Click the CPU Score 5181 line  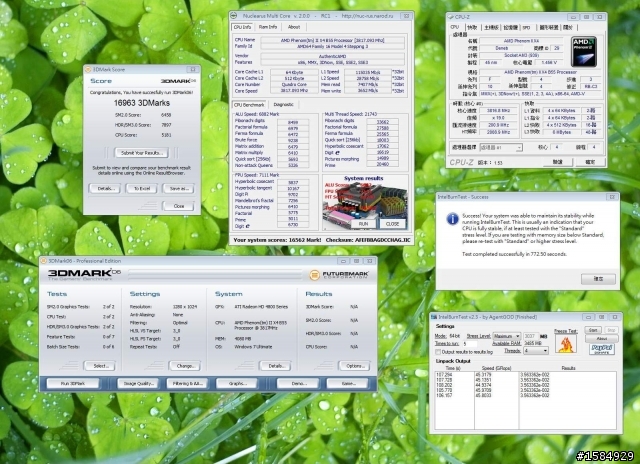(x=143, y=135)
